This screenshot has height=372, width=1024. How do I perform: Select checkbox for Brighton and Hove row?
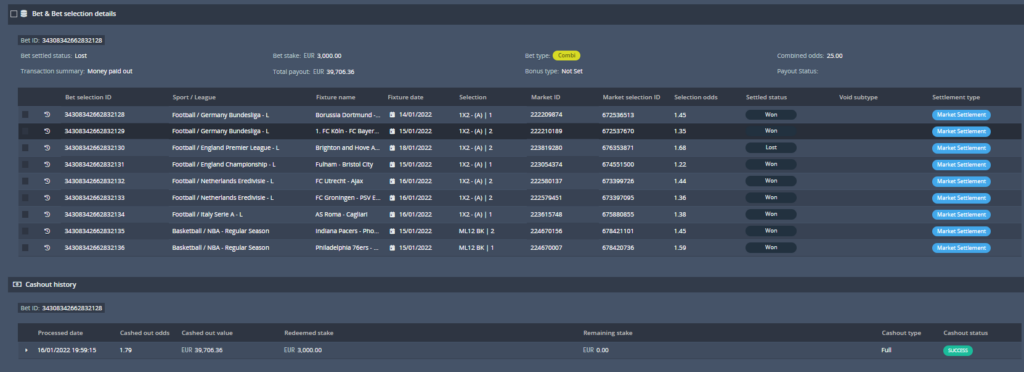pyautogui.click(x=25, y=147)
